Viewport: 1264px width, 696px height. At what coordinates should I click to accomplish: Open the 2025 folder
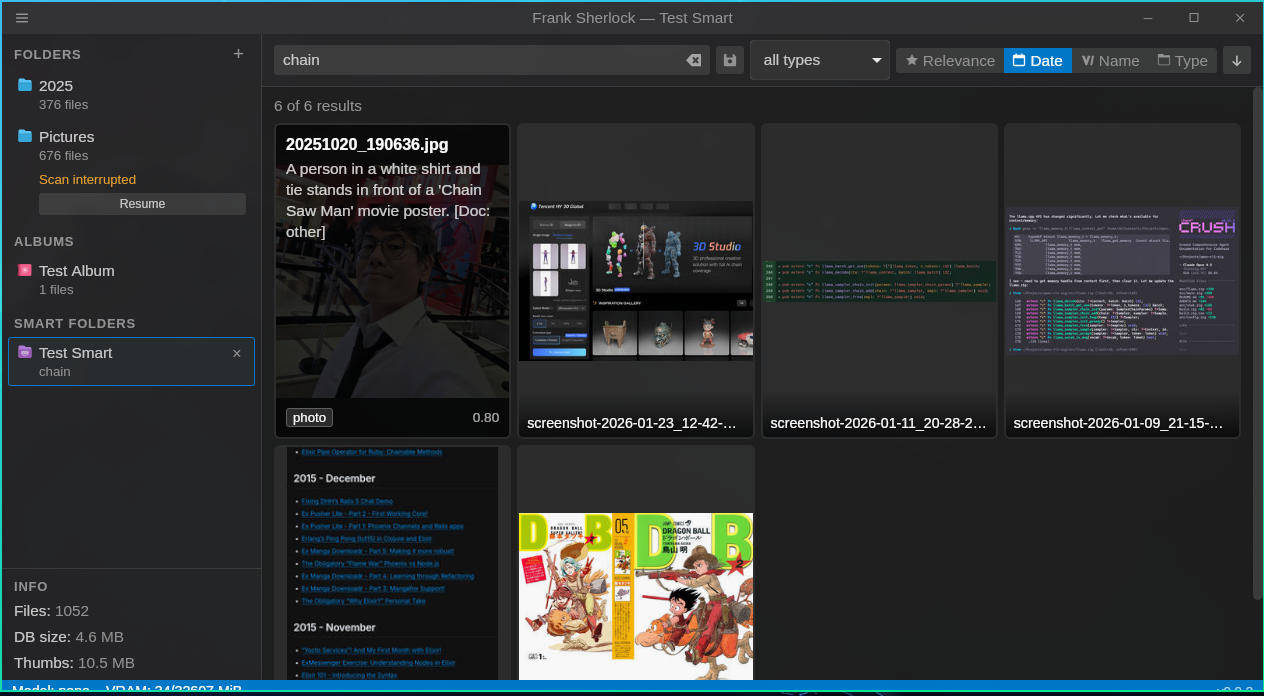[x=56, y=86]
